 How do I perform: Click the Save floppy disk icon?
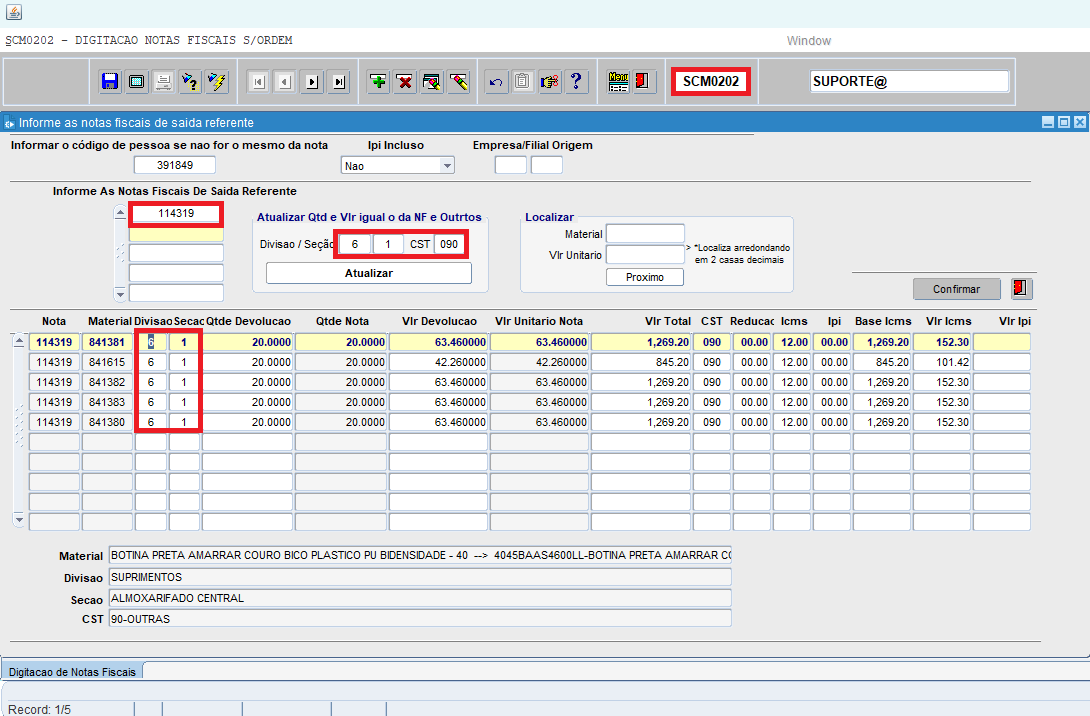[x=110, y=82]
